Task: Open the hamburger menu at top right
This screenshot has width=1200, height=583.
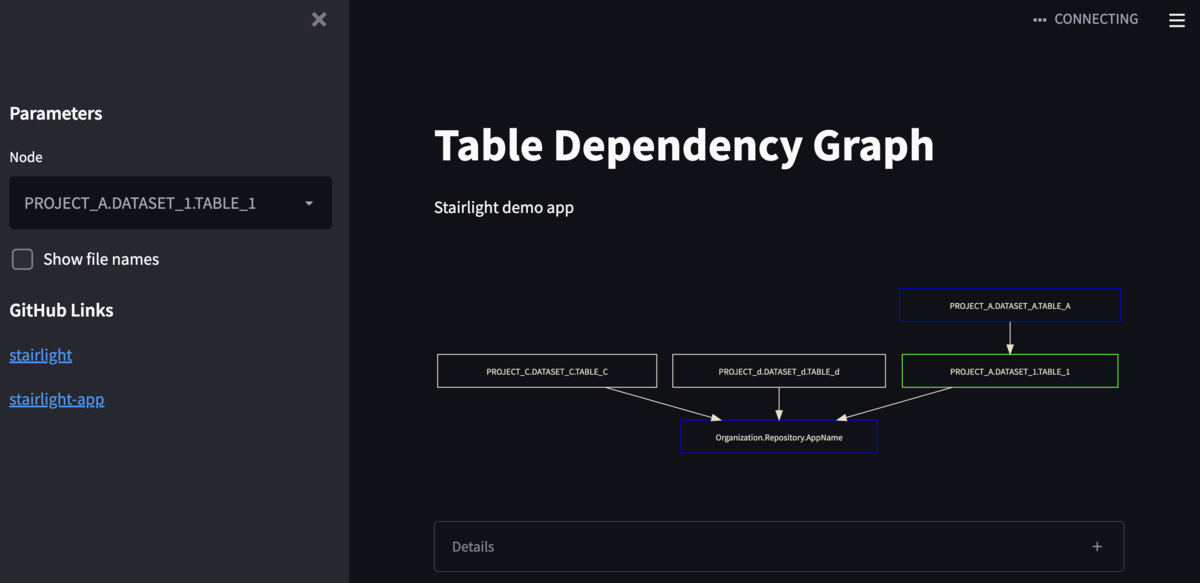Action: (x=1177, y=20)
